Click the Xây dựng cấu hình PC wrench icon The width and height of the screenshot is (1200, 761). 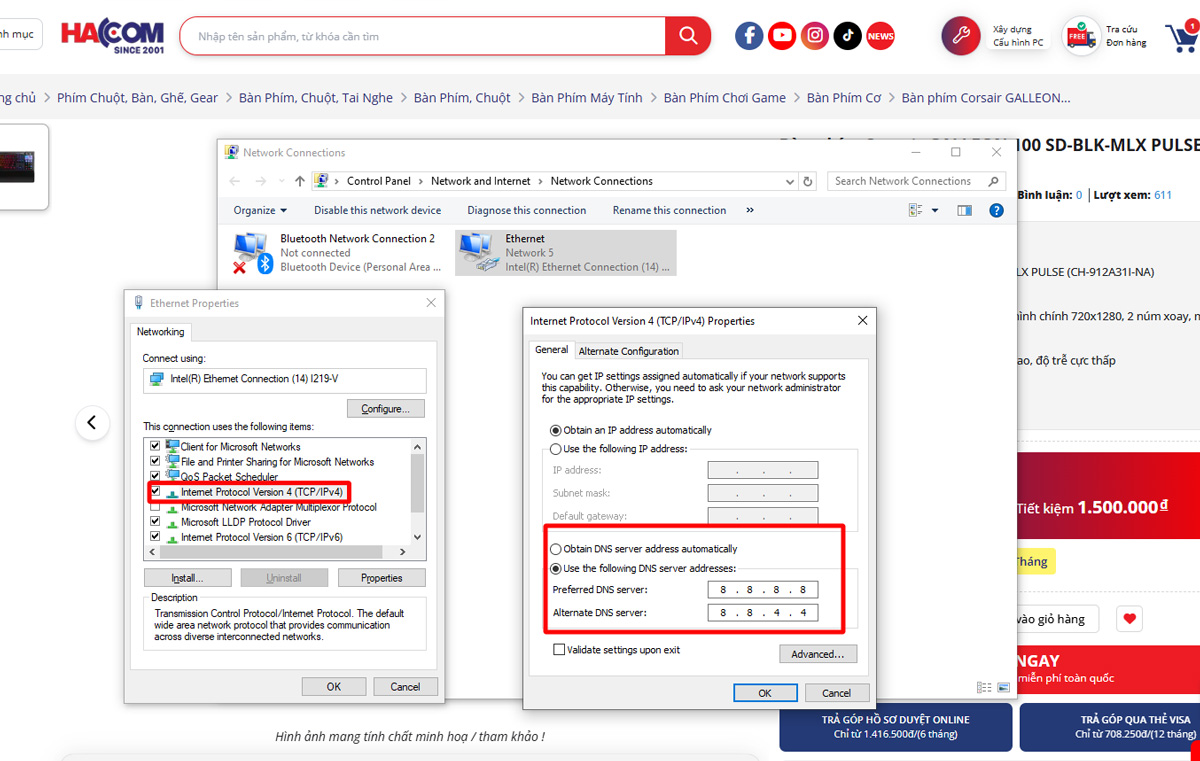[x=961, y=36]
